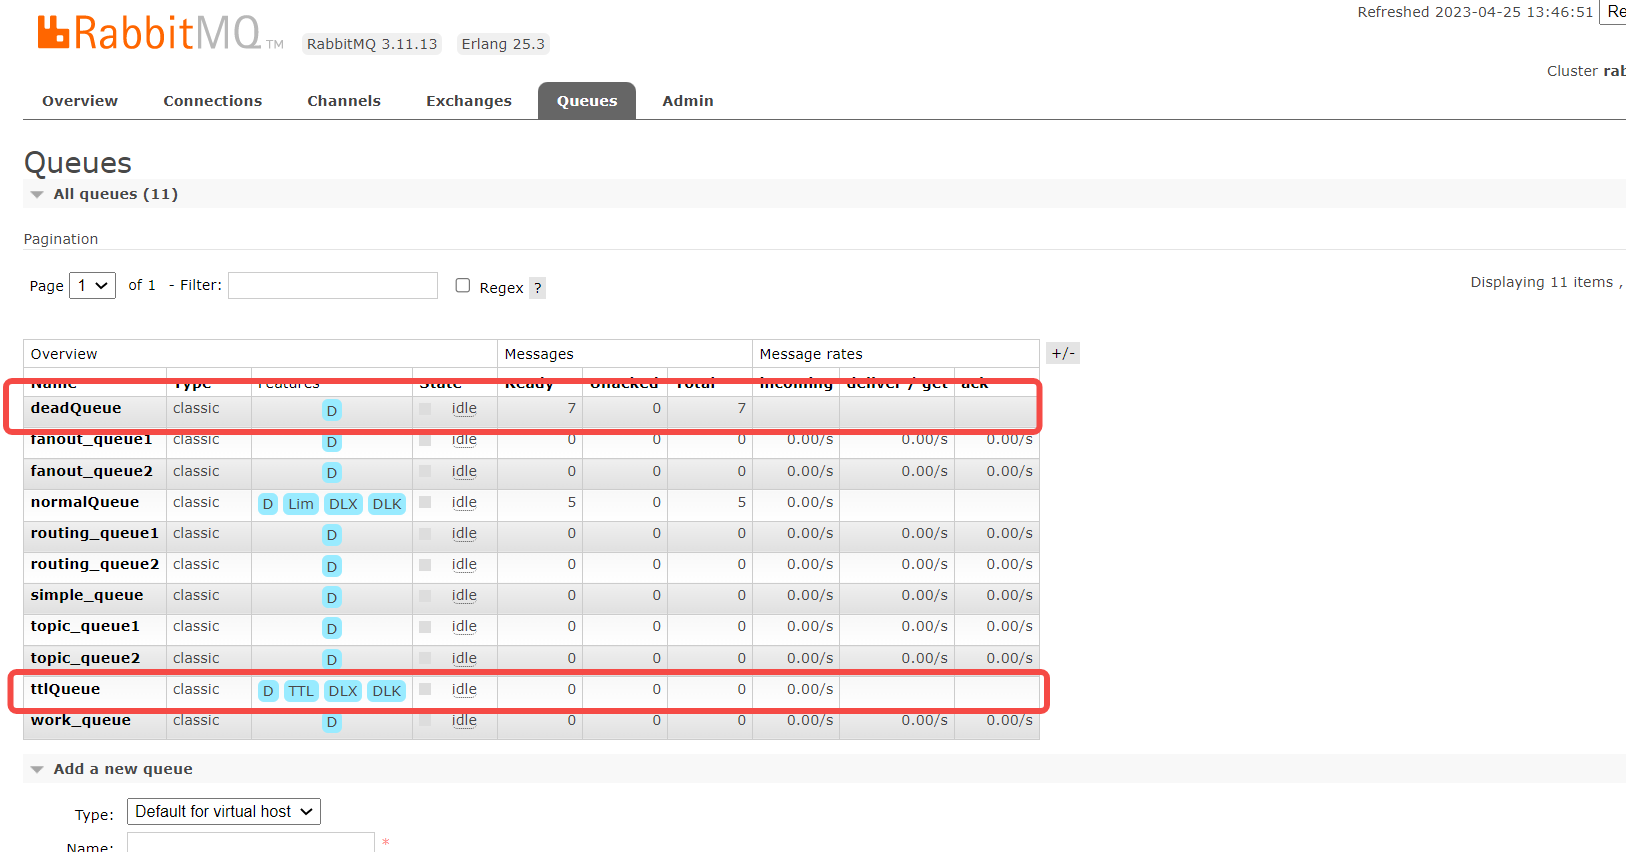Open the deadQueue queue link

tap(76, 408)
